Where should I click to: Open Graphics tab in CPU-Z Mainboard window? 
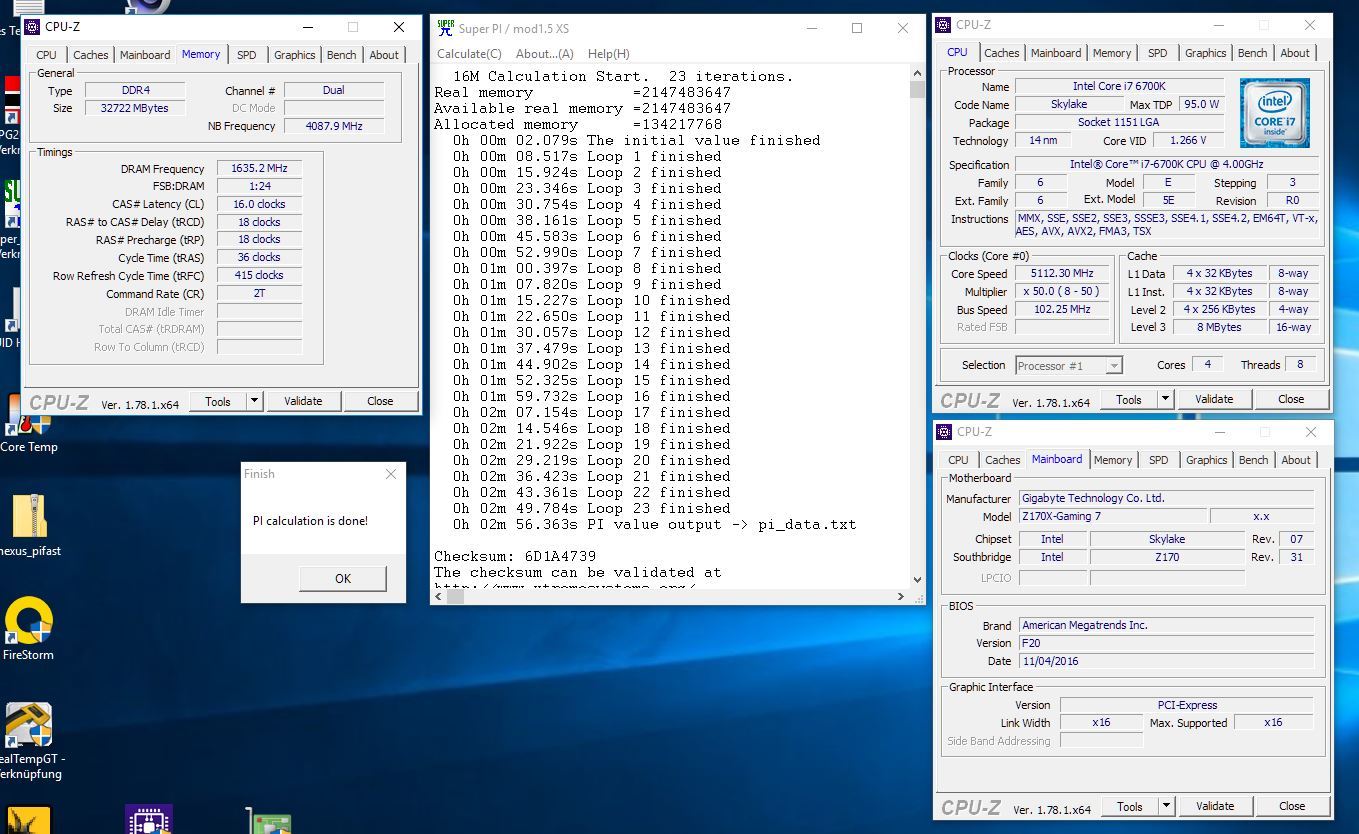pos(1206,460)
